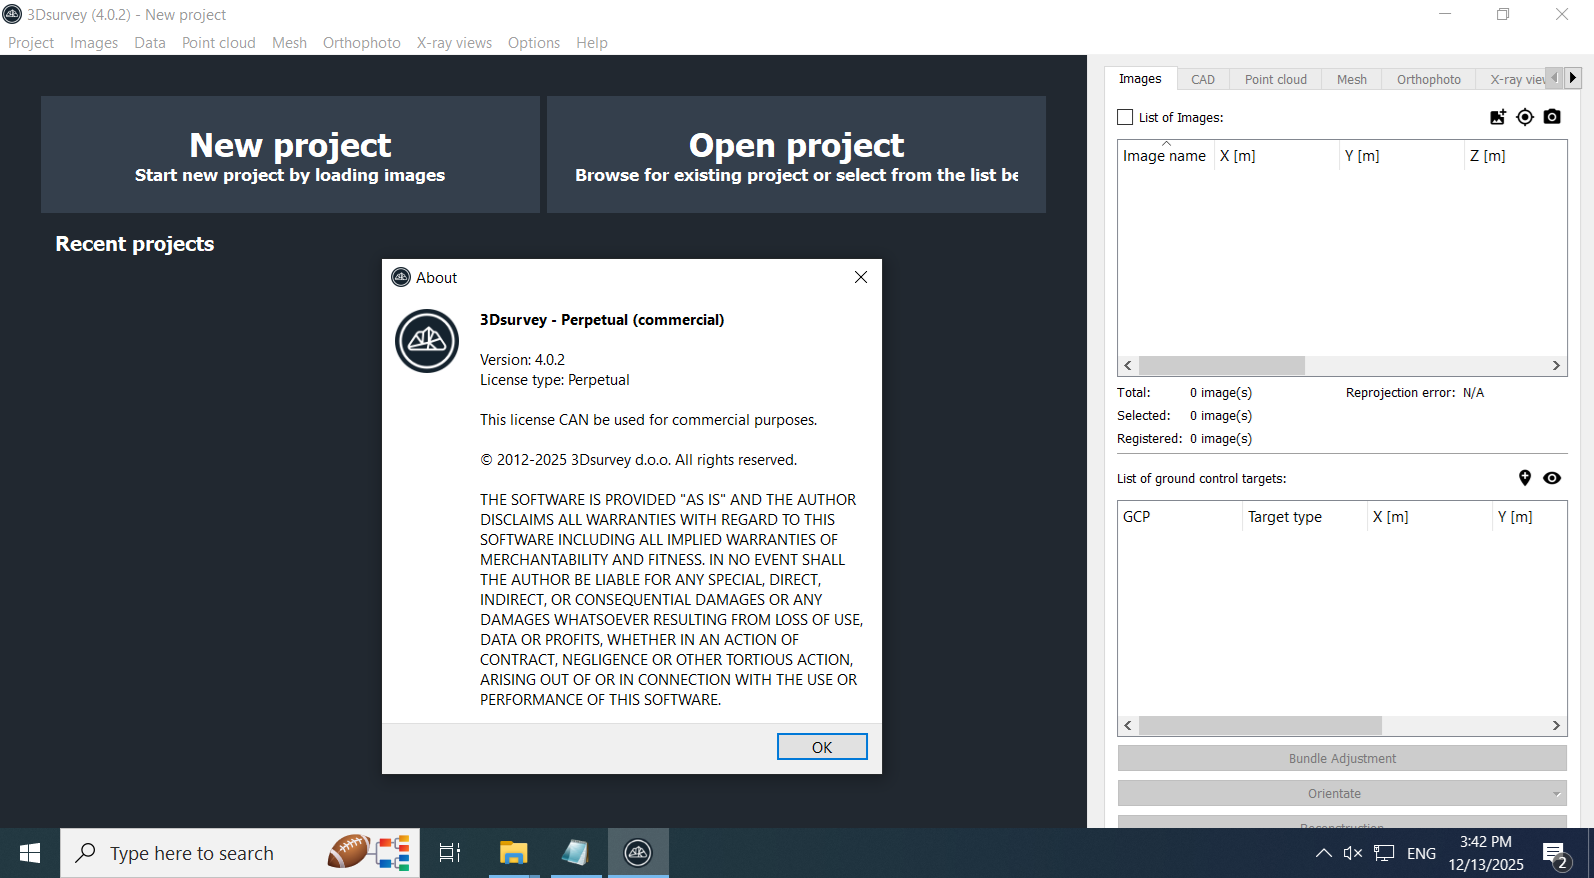
Task: Open the Help menu
Action: pos(592,43)
